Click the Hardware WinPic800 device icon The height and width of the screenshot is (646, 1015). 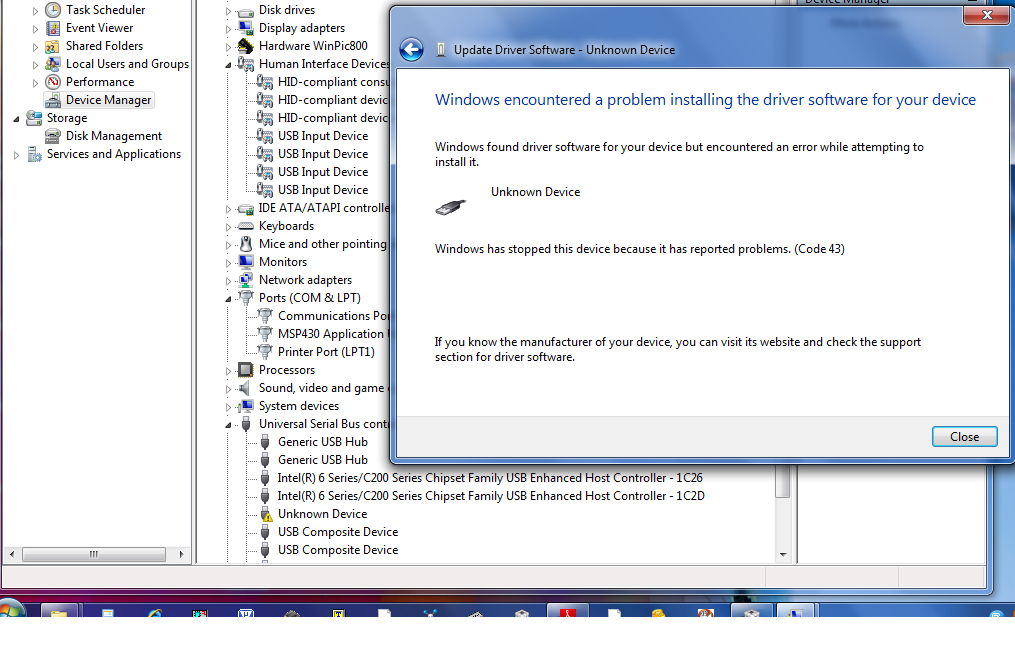click(x=246, y=45)
